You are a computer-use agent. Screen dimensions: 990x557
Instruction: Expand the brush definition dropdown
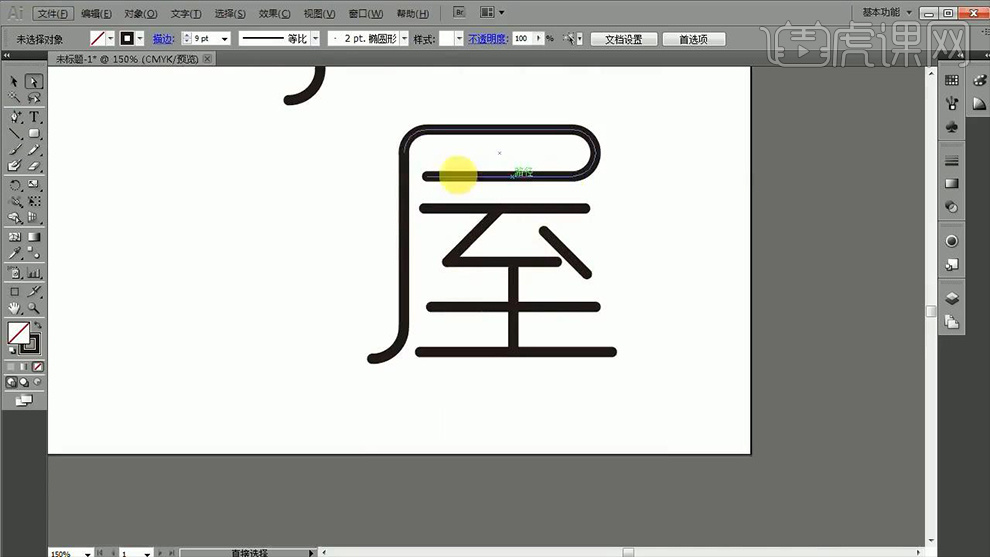(x=404, y=38)
